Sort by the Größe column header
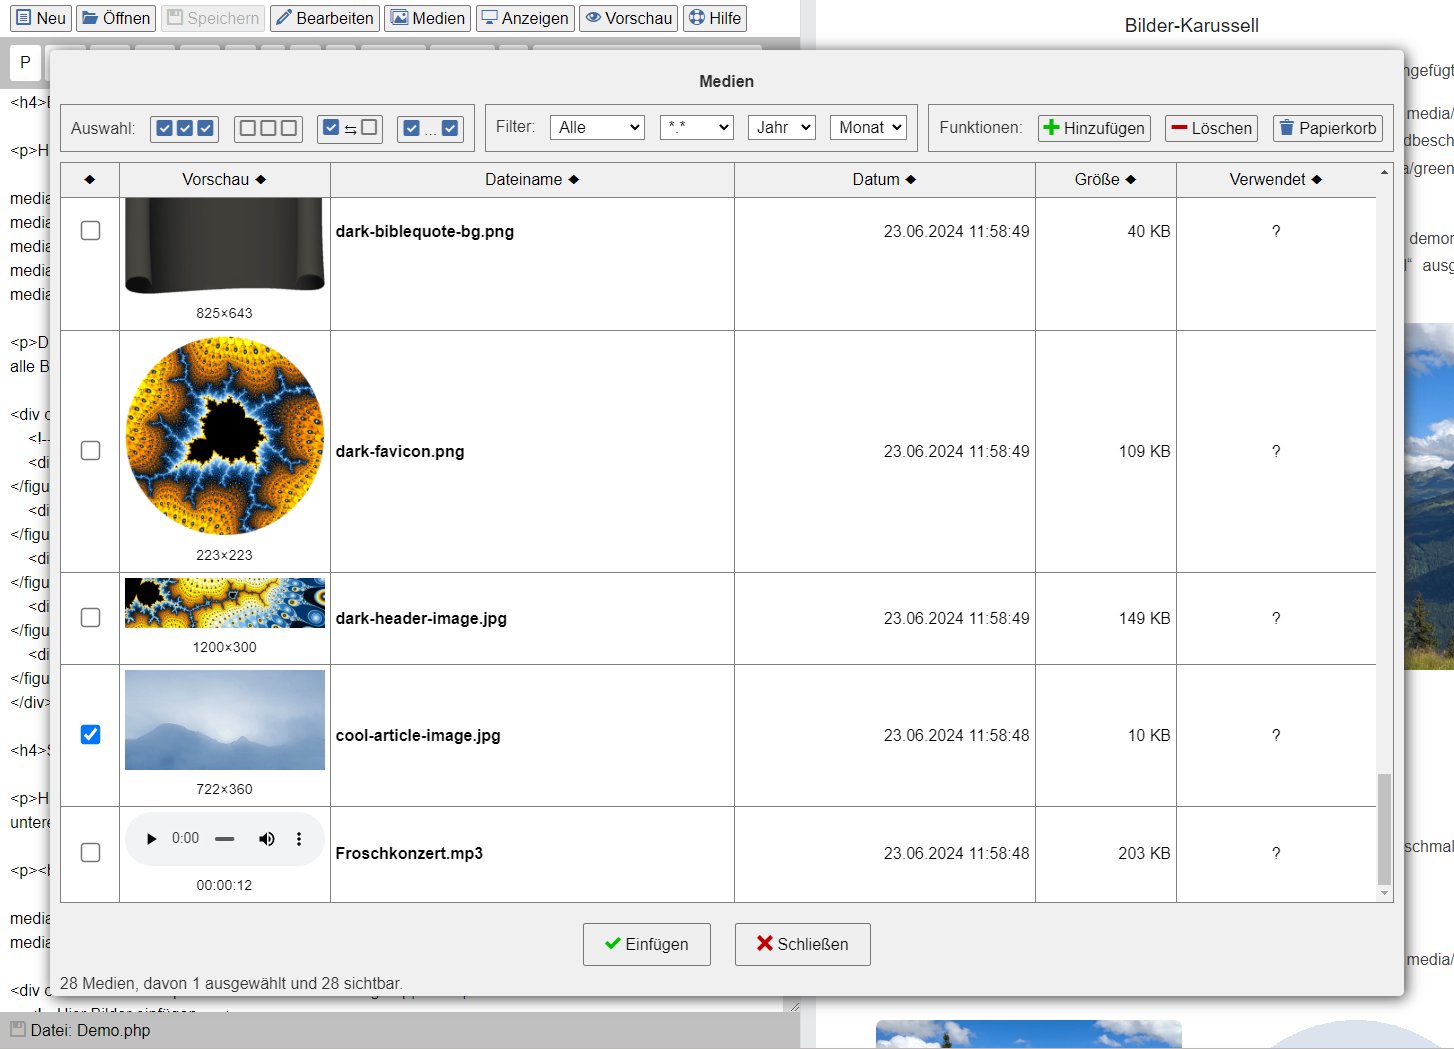1454x1049 pixels. (1105, 180)
